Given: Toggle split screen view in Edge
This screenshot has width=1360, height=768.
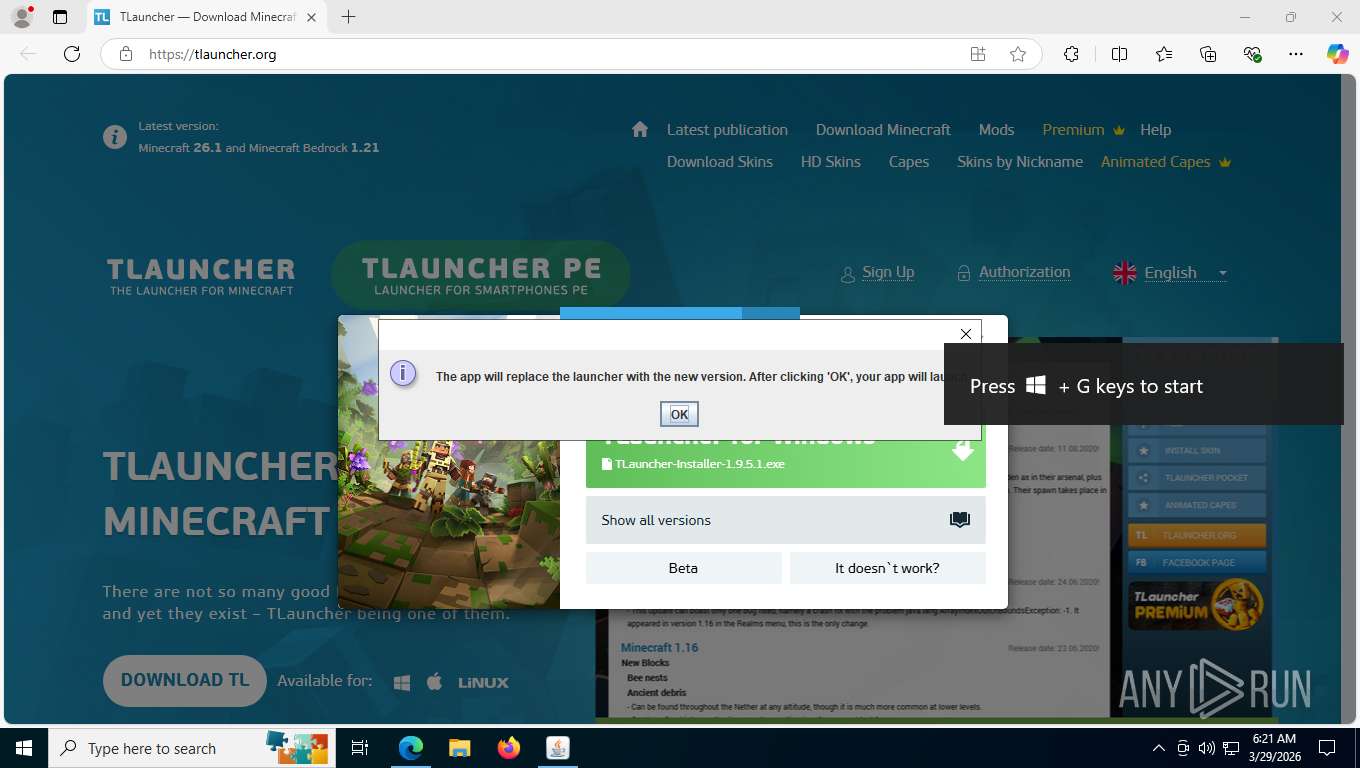Looking at the screenshot, I should click(1119, 54).
